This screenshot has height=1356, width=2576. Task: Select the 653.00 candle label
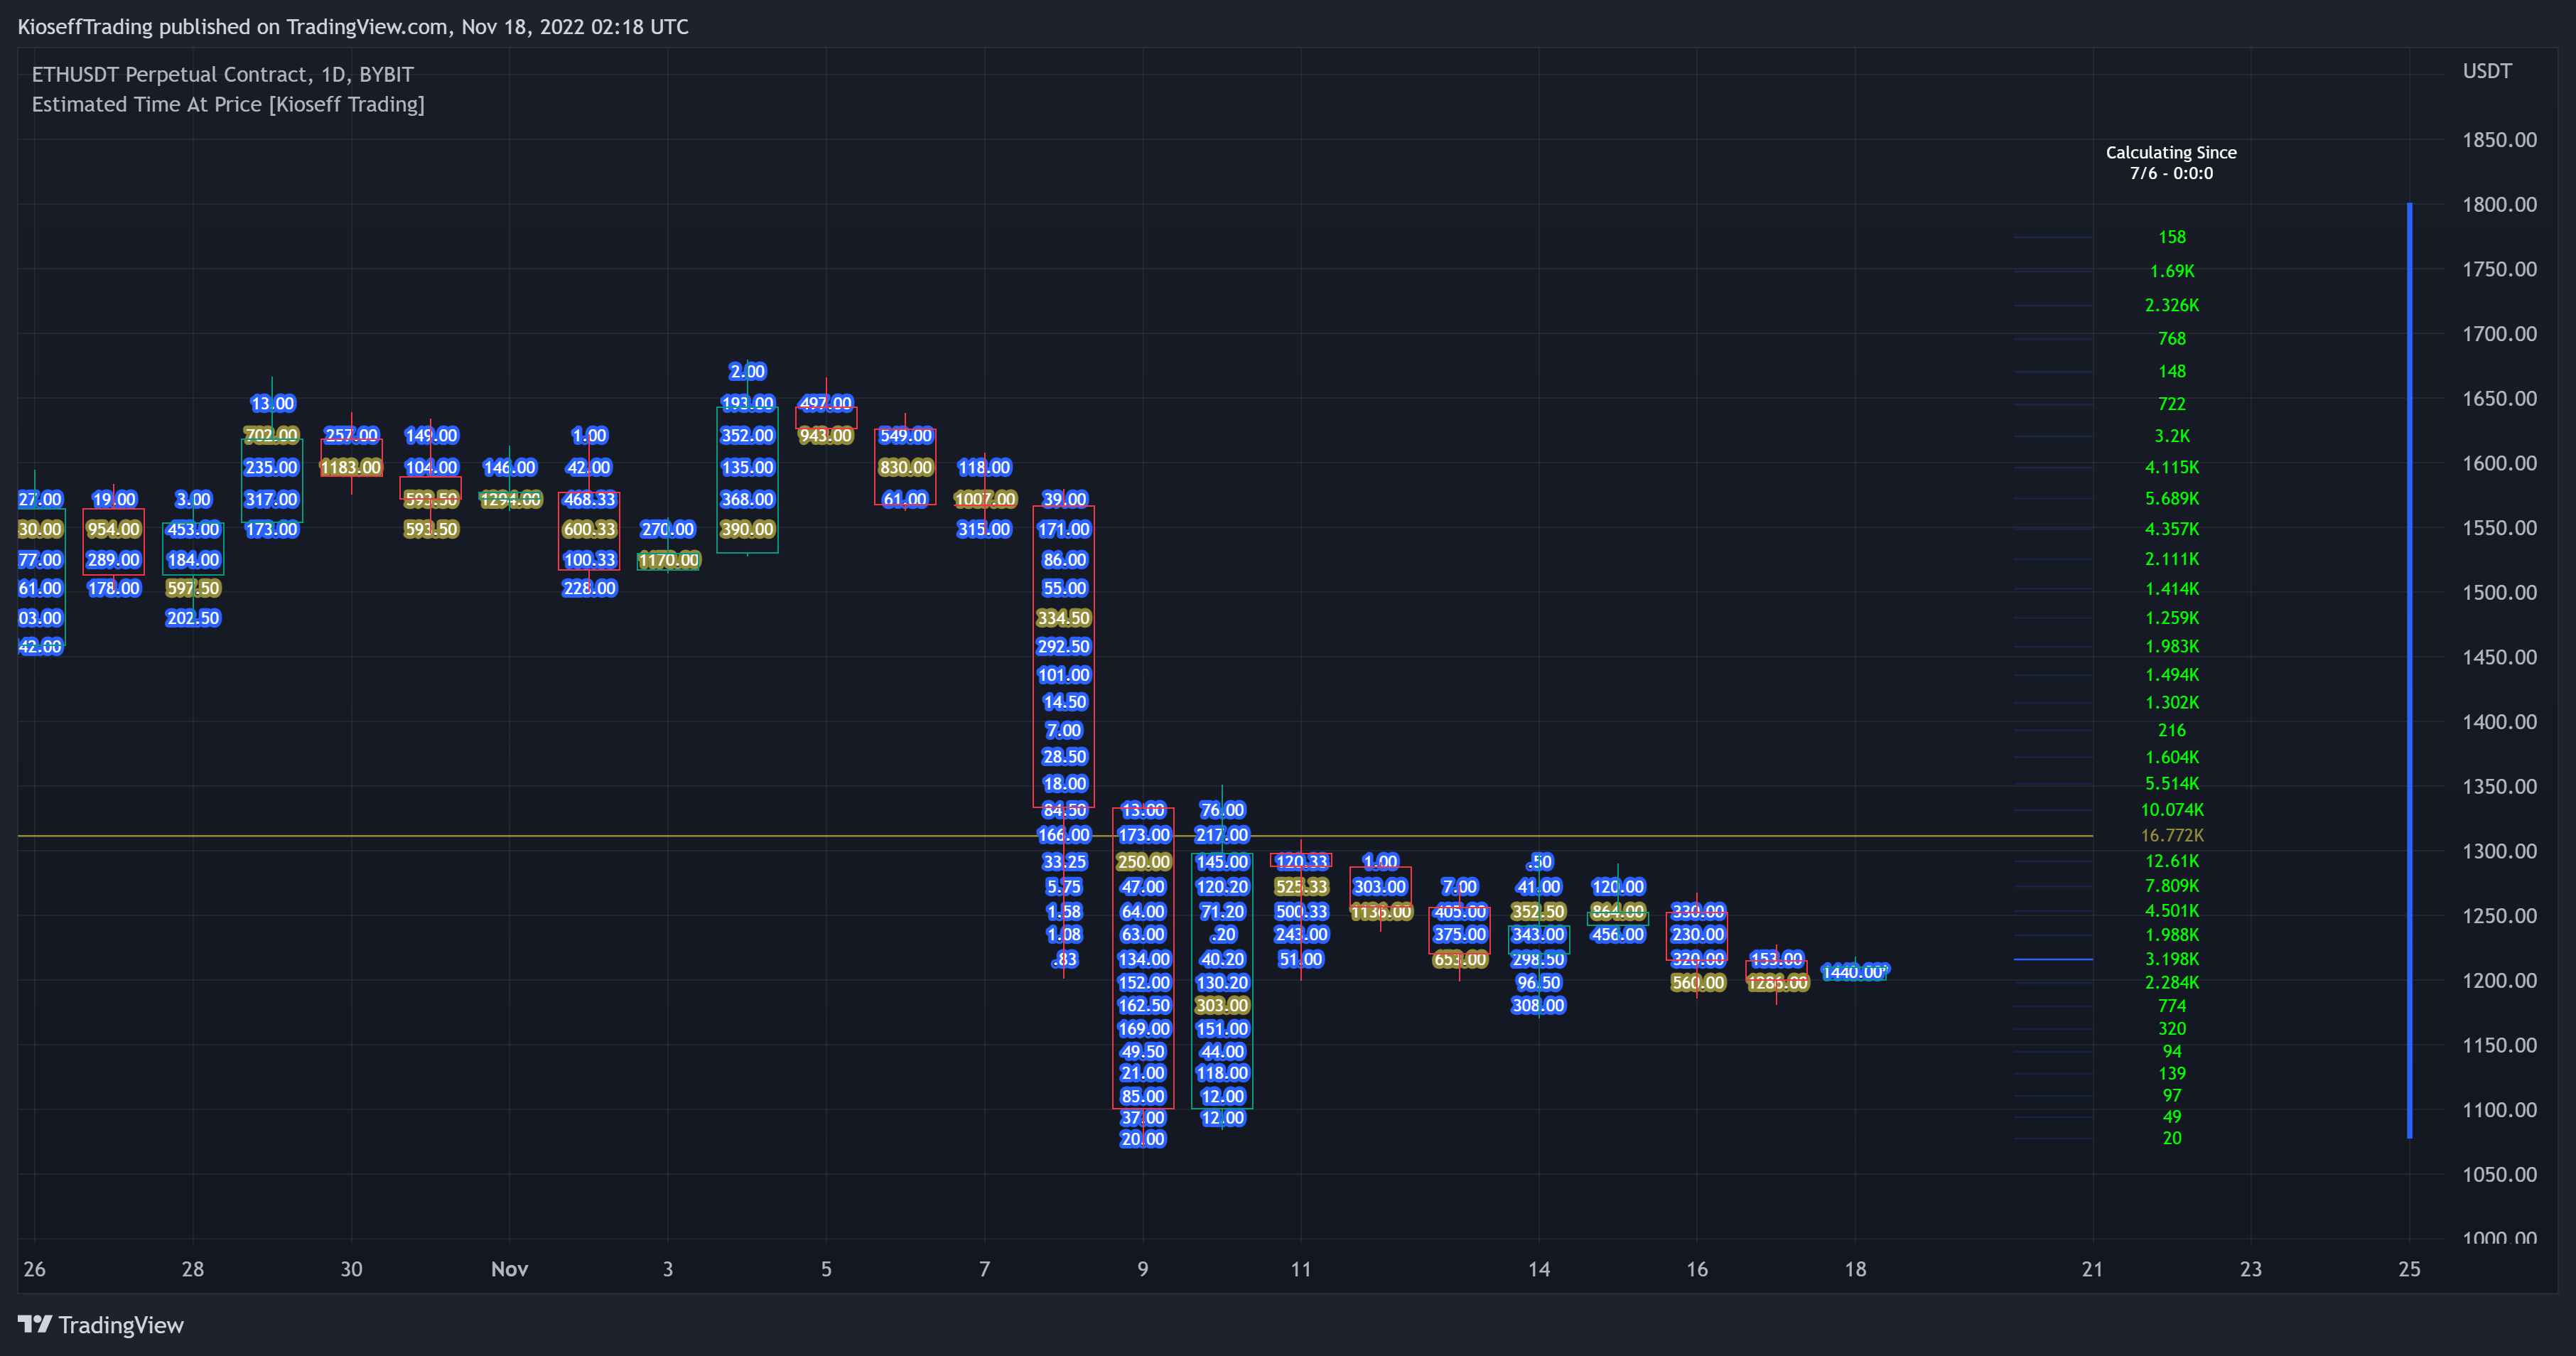coord(1459,959)
